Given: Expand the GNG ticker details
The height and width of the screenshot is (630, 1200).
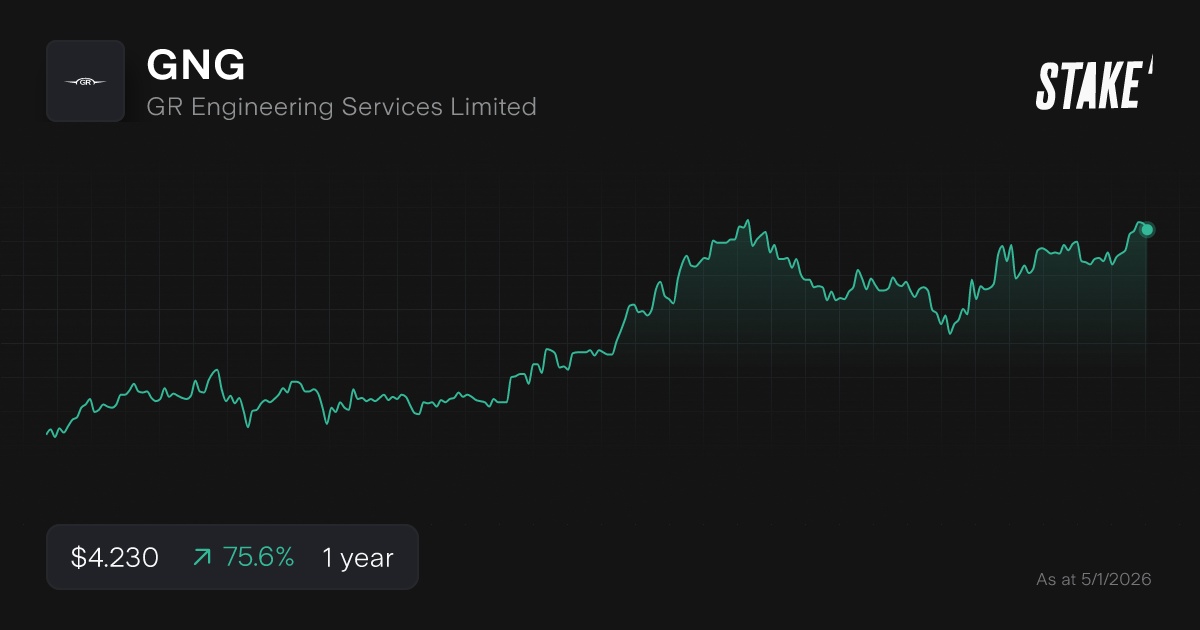Looking at the screenshot, I should (x=196, y=64).
